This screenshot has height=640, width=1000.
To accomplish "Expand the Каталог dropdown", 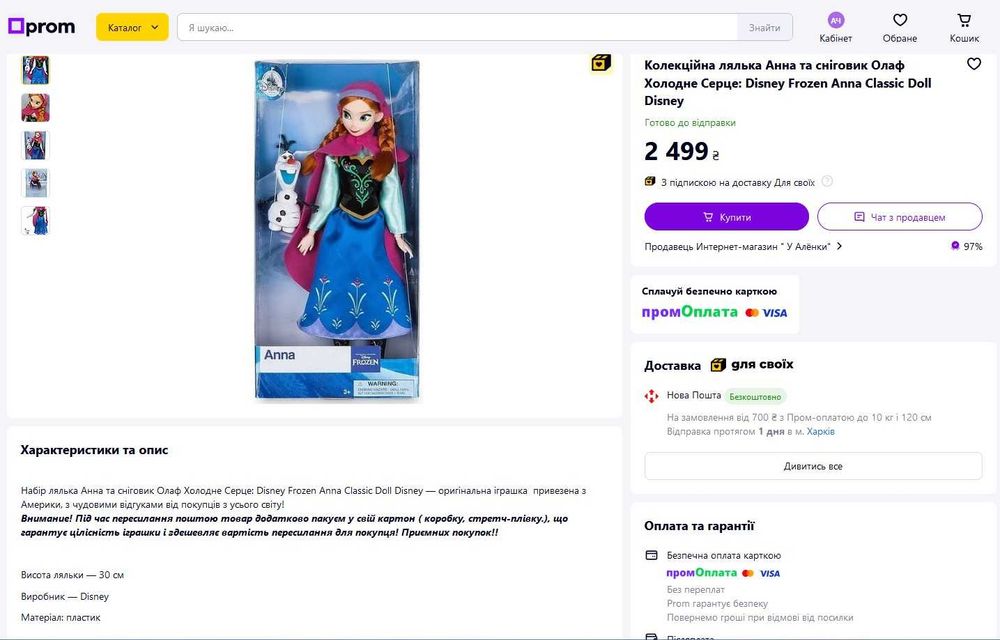I will [133, 27].
